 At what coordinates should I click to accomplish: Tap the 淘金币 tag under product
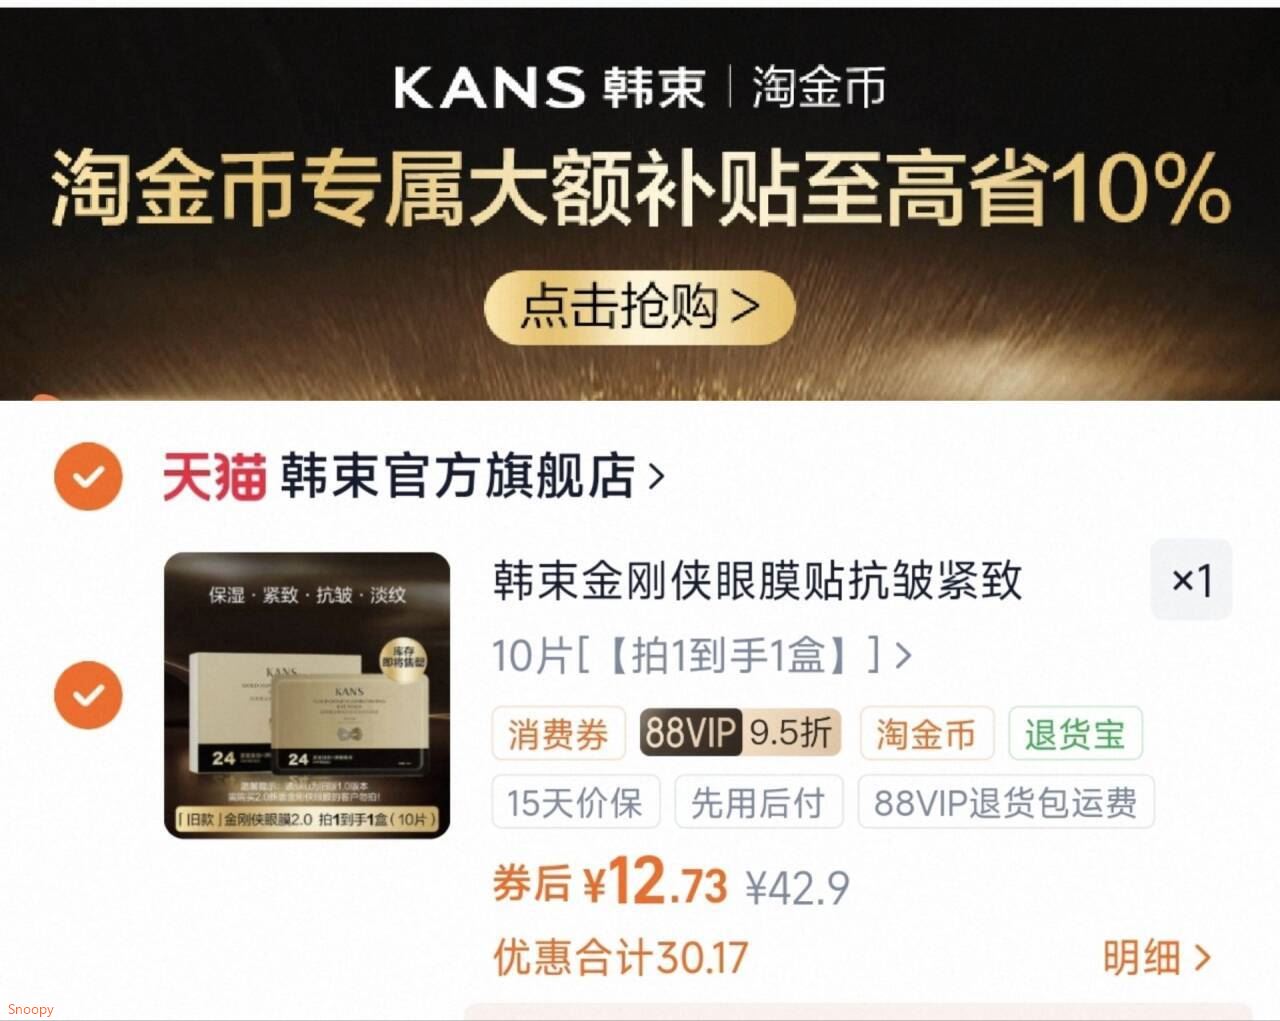pos(927,734)
